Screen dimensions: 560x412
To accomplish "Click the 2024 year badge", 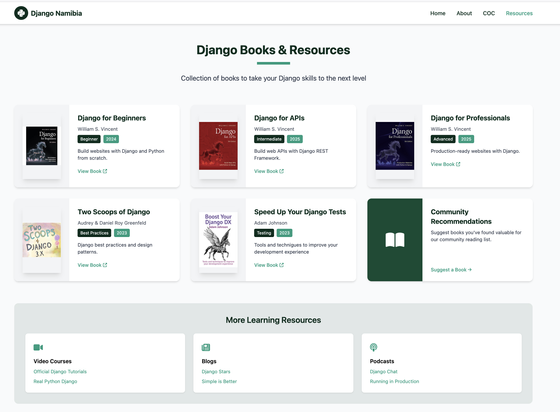I will click(x=111, y=139).
